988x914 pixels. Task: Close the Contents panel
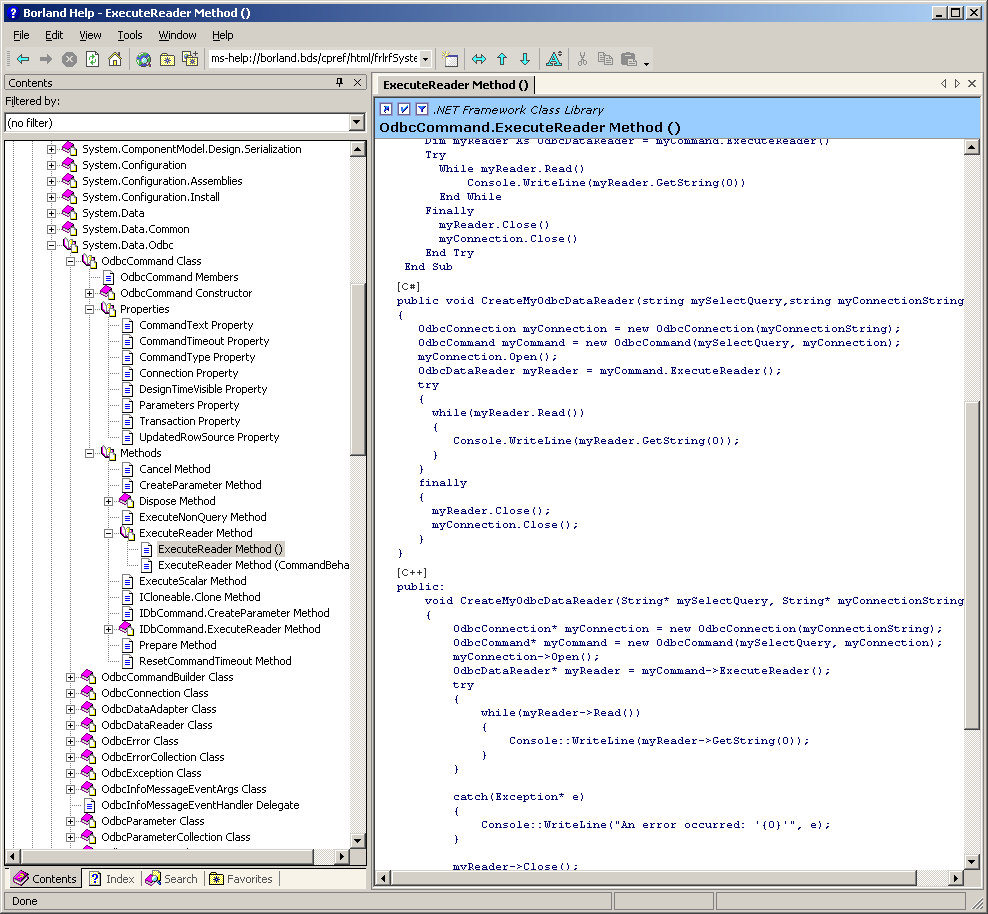tap(357, 83)
